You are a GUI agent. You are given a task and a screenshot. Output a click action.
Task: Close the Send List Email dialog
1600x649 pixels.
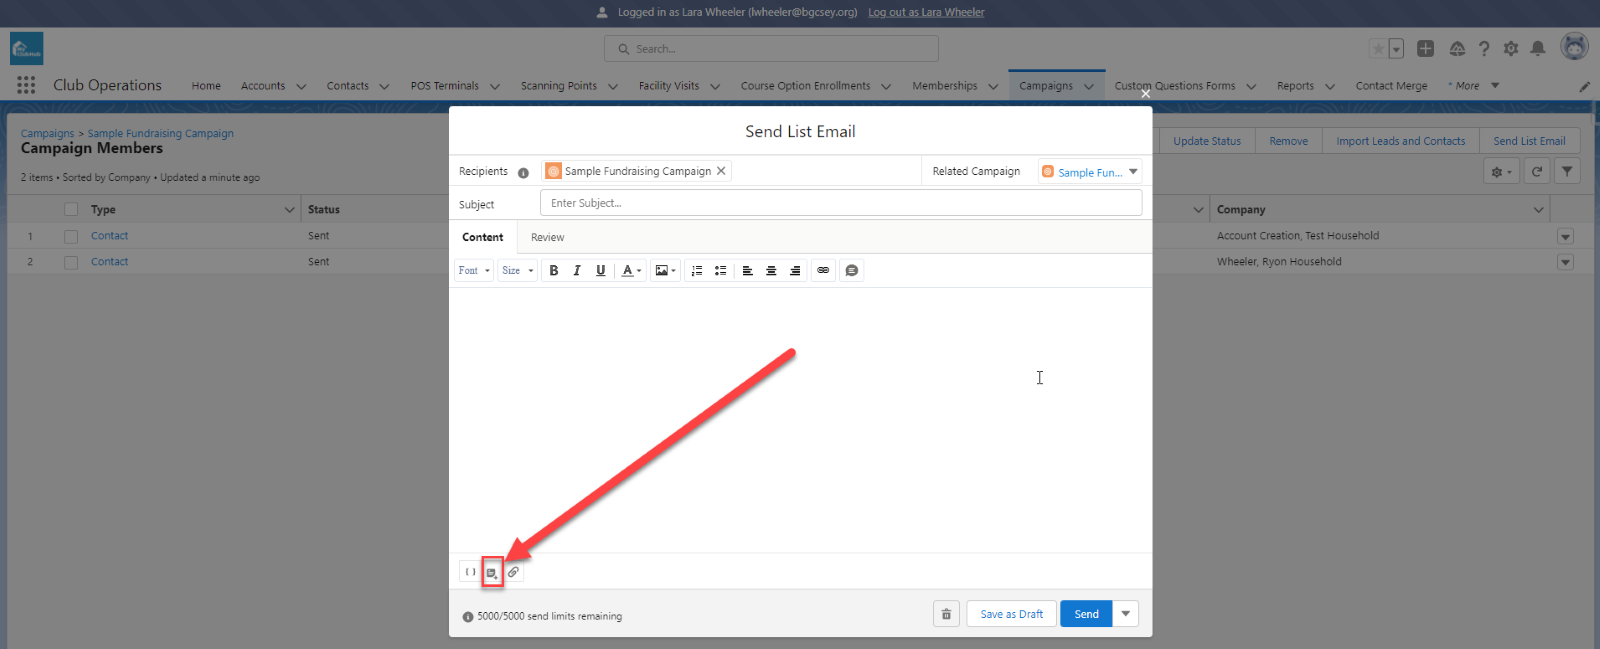point(1146,94)
